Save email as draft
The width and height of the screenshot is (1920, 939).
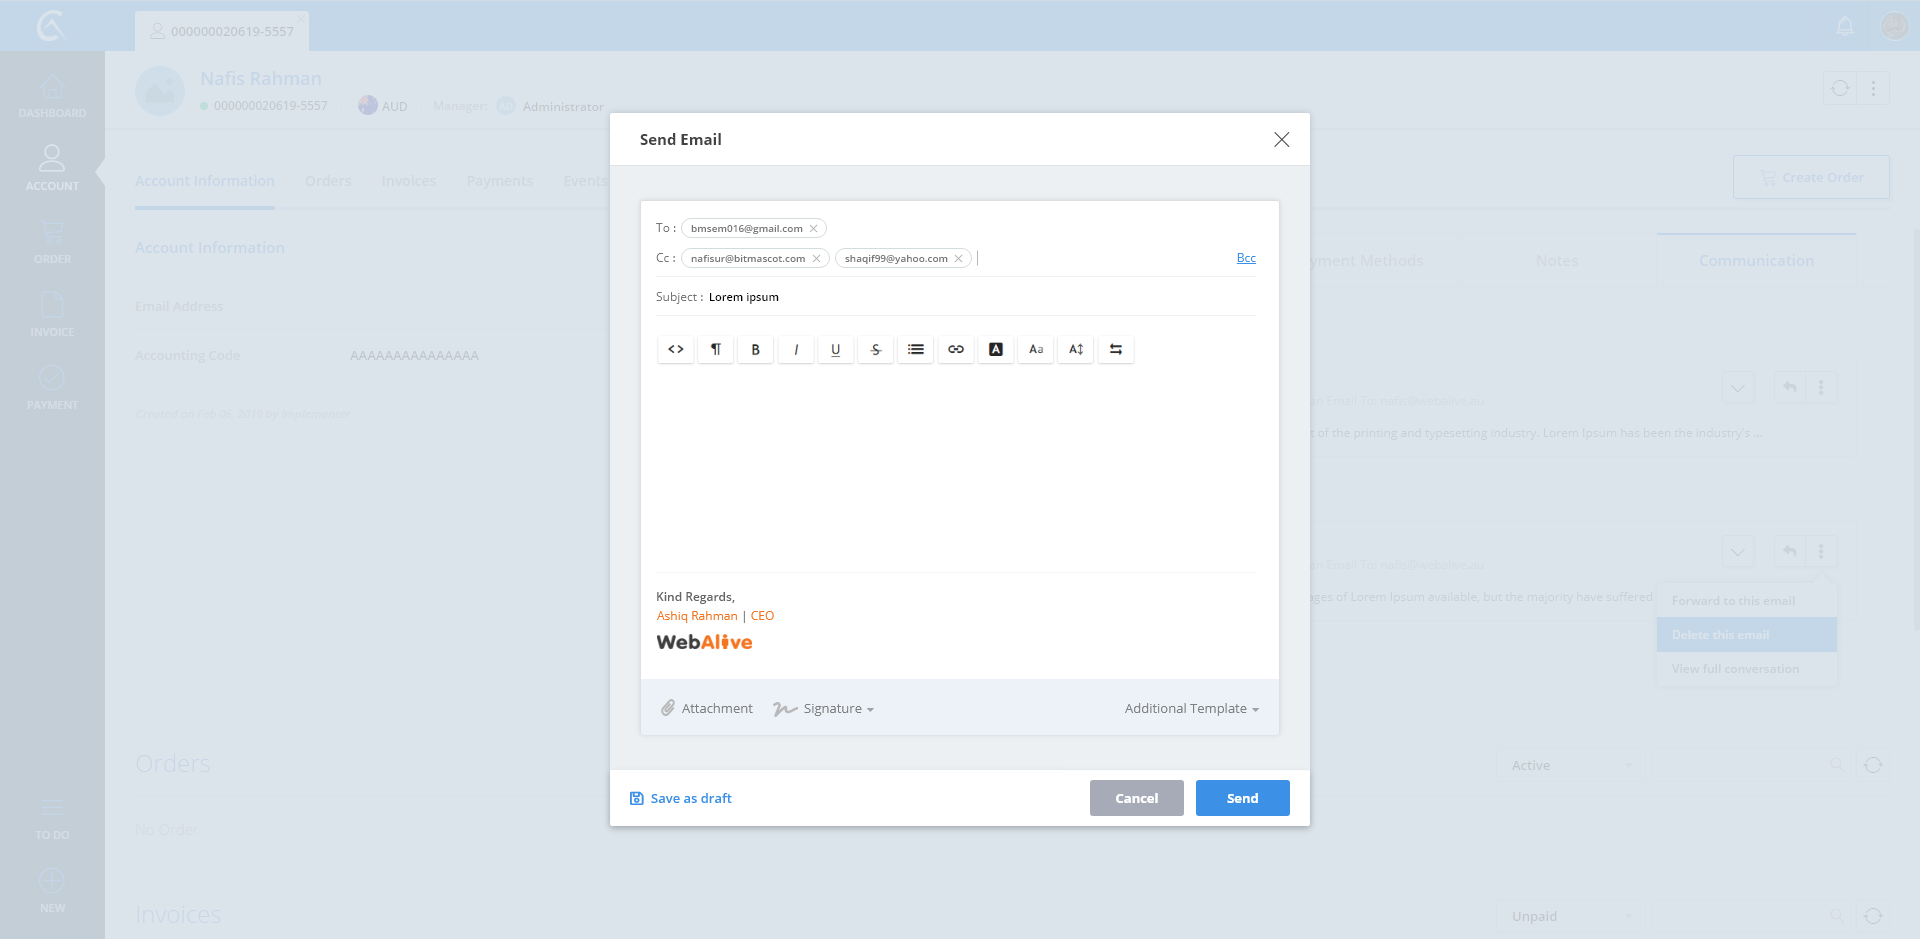pyautogui.click(x=681, y=798)
